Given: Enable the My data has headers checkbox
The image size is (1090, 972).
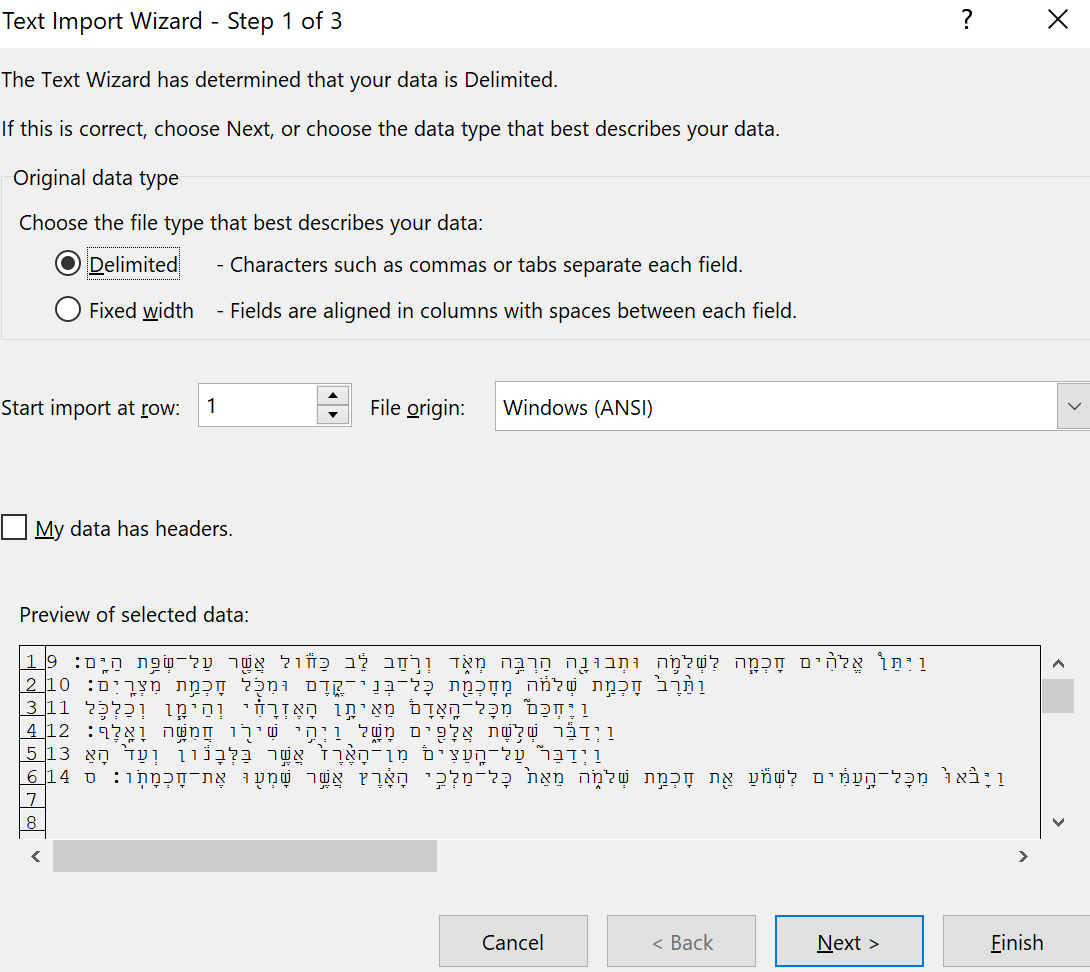Looking at the screenshot, I should [x=14, y=528].
